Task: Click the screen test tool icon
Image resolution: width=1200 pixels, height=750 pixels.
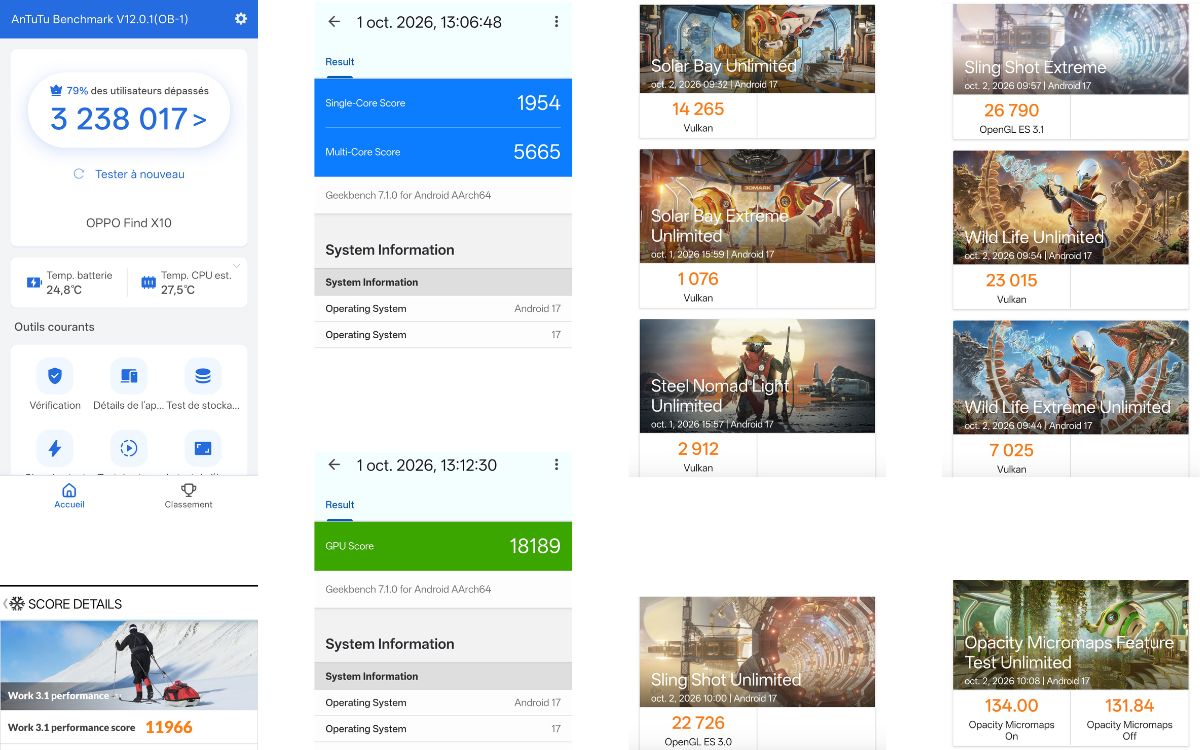Action: [x=203, y=448]
